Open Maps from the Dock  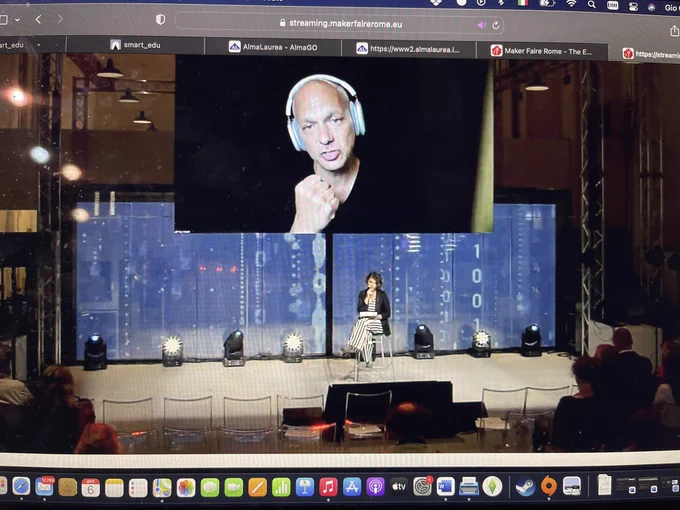point(162,488)
